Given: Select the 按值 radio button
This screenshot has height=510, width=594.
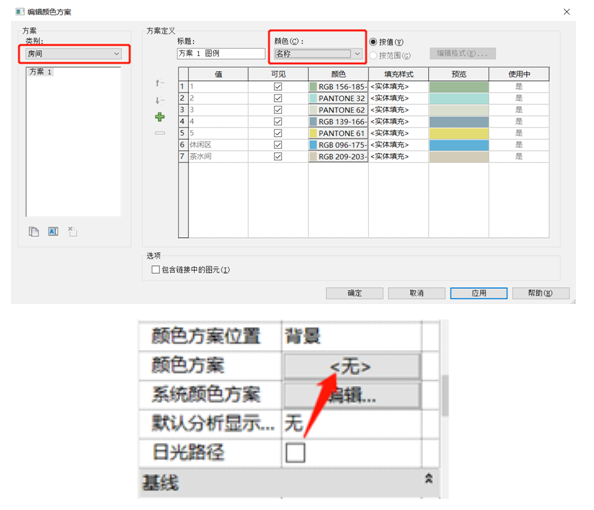Looking at the screenshot, I should point(373,42).
